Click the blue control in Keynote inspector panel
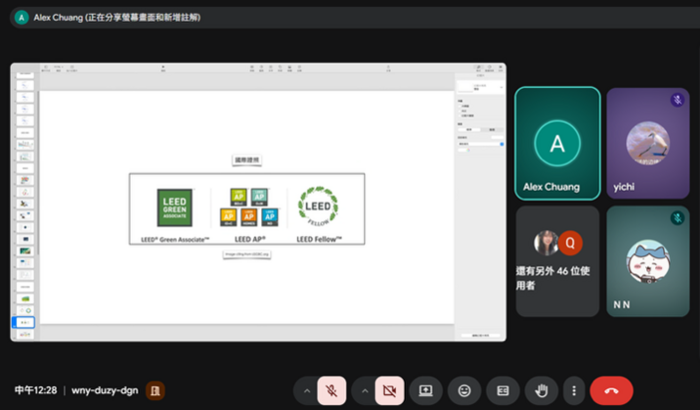The height and width of the screenshot is (410, 700). point(502,144)
